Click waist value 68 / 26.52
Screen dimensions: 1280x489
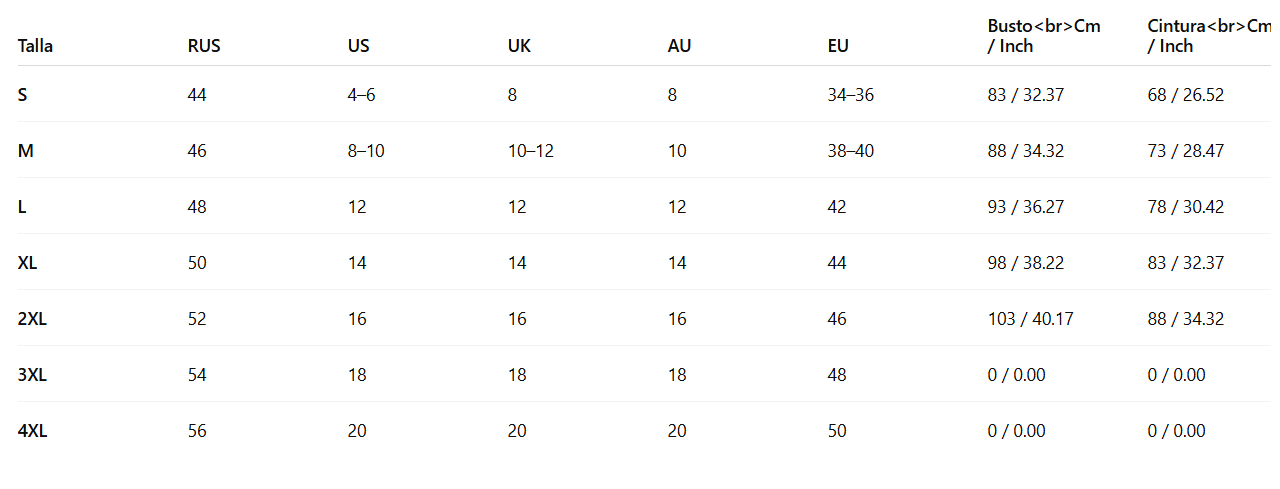pos(1186,95)
